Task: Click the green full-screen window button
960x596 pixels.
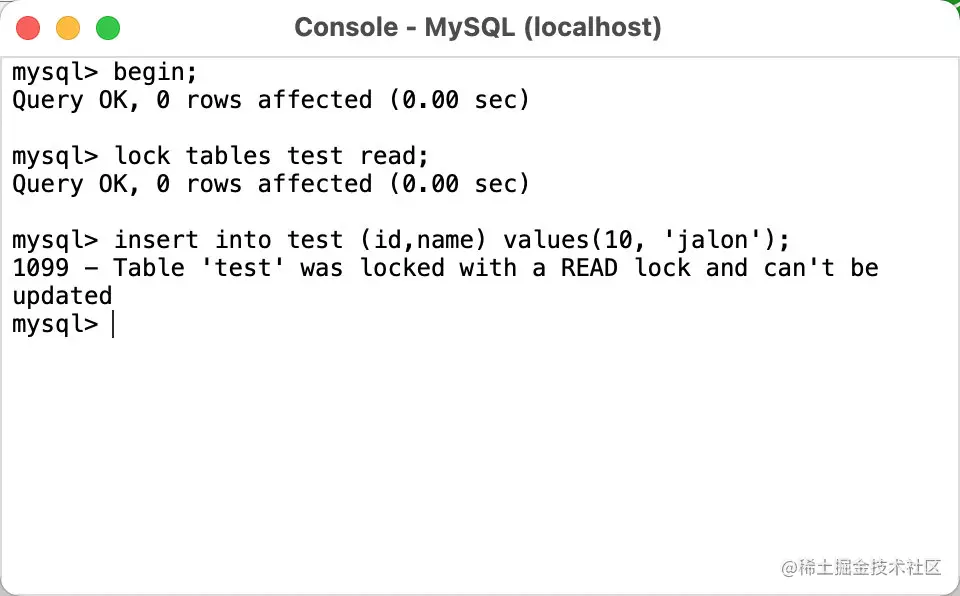Action: pos(108,28)
